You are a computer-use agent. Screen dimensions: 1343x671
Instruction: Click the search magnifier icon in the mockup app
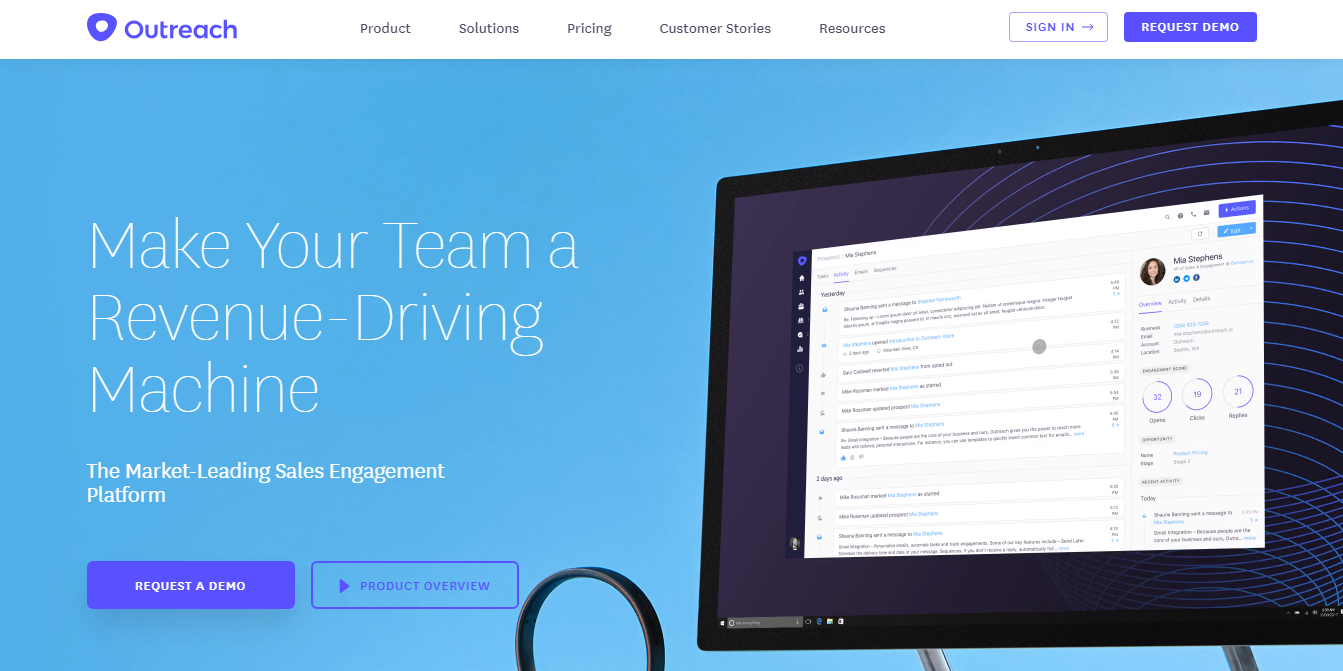coord(1167,217)
